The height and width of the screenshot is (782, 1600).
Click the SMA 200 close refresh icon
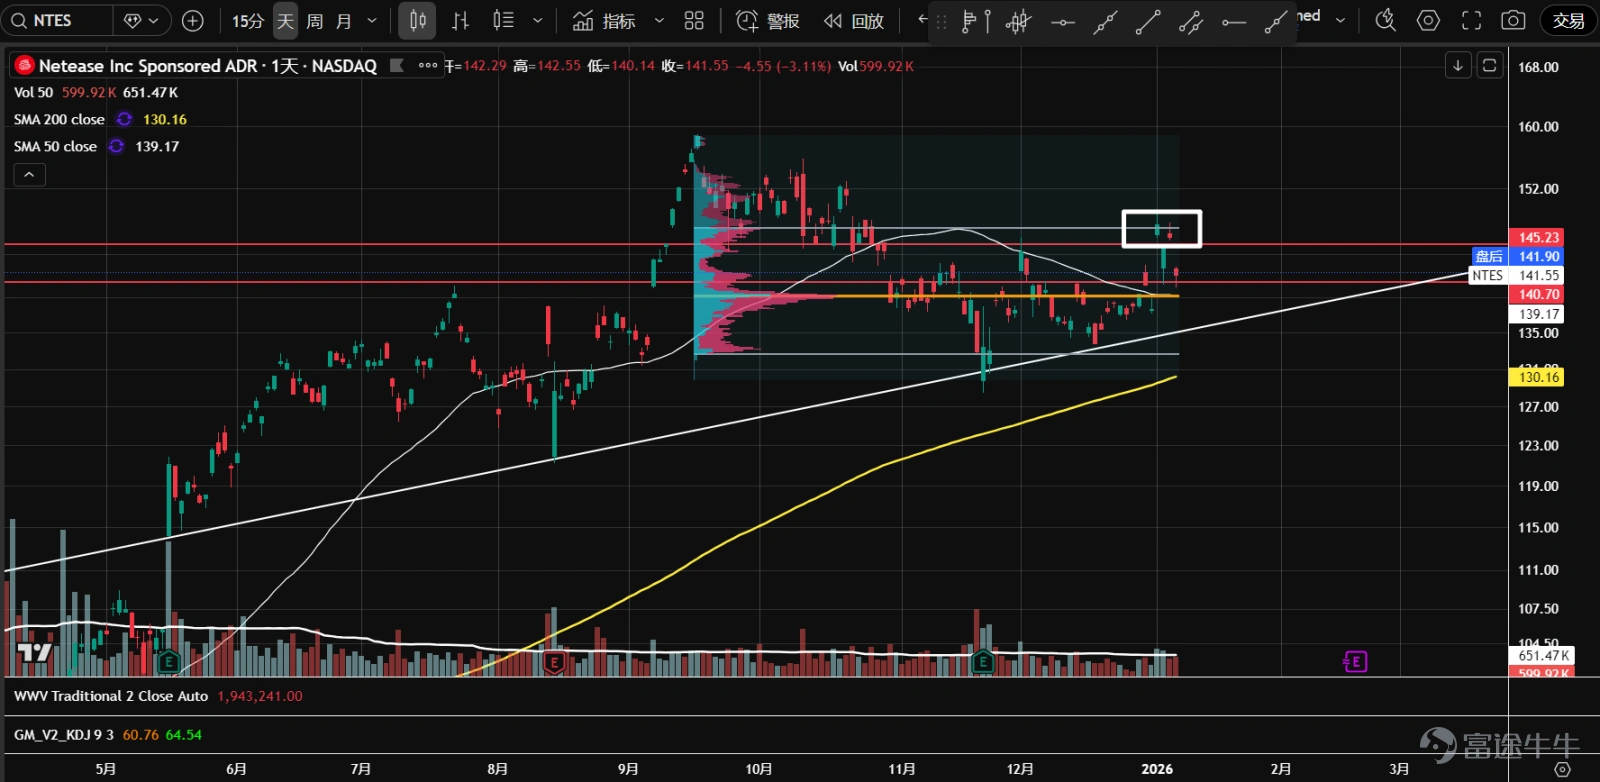pos(124,119)
